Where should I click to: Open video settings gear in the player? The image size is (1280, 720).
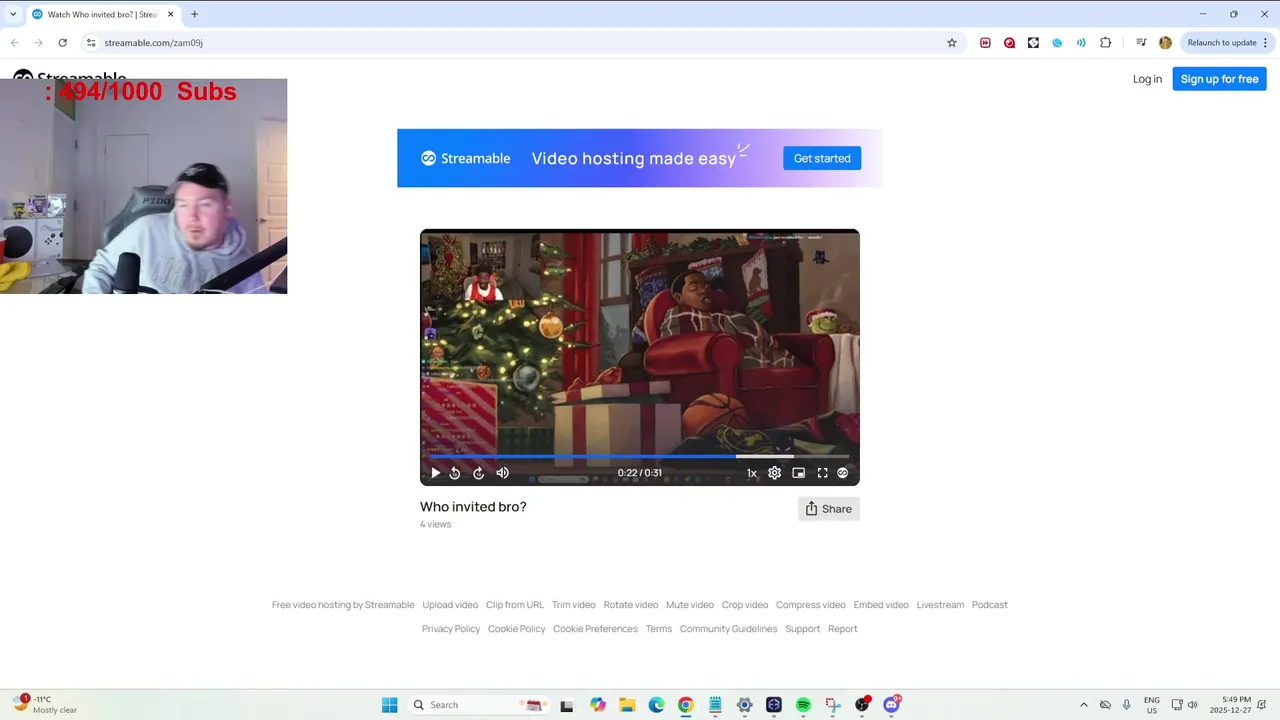774,473
